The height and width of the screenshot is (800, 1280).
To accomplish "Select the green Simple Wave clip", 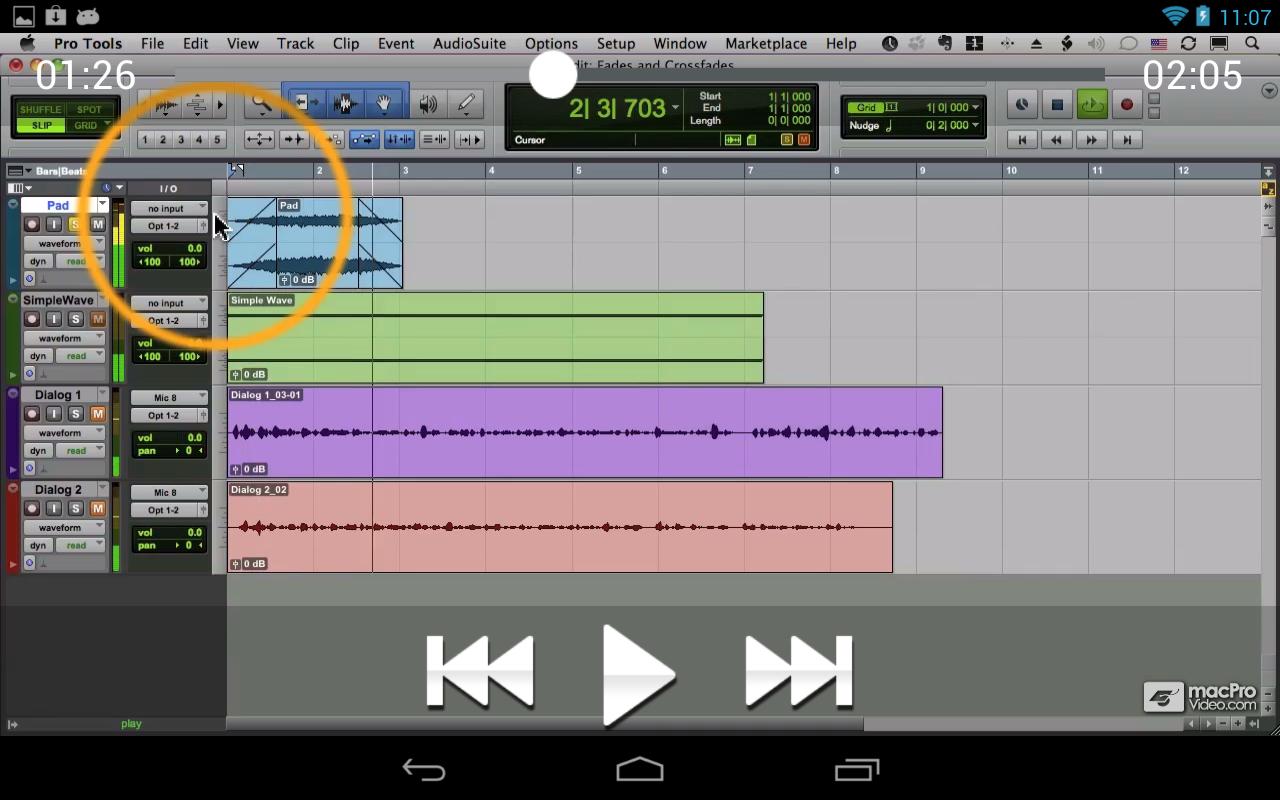I will (x=496, y=338).
